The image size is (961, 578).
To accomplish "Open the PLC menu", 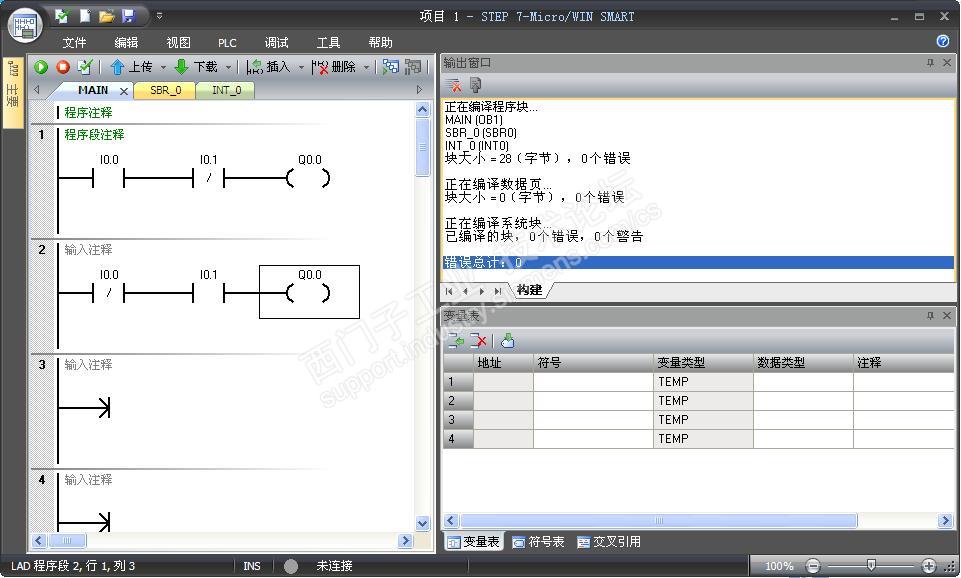I will pos(227,42).
